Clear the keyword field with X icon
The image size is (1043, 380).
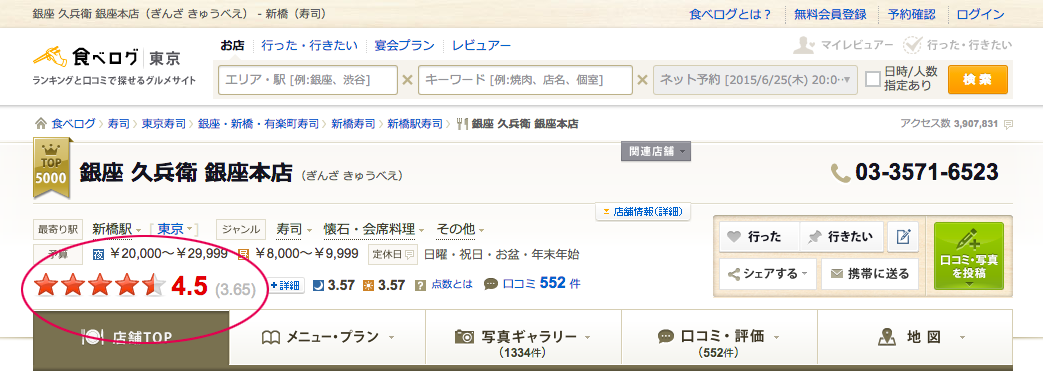pos(642,80)
